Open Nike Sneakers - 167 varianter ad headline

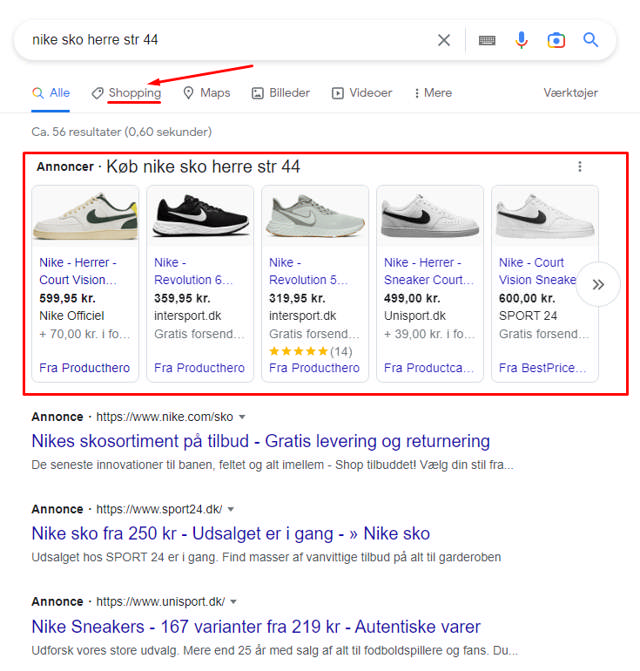pos(256,627)
